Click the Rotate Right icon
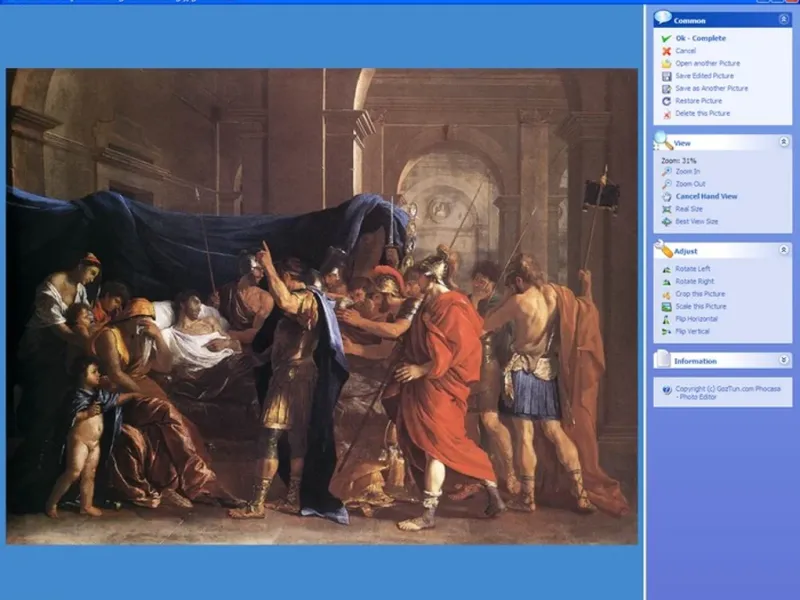Image resolution: width=800 pixels, height=600 pixels. point(666,282)
